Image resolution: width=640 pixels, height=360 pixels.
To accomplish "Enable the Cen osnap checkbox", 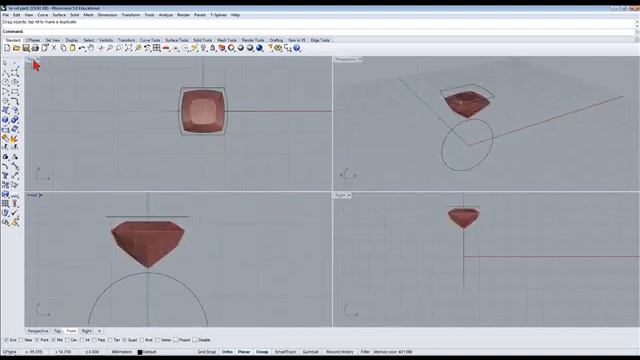I will [x=67, y=340].
